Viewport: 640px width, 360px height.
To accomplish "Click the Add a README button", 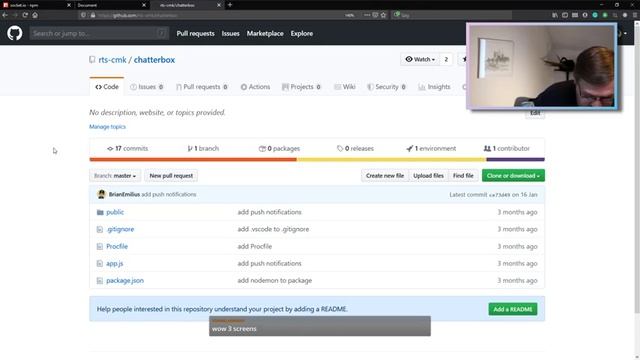I will click(513, 309).
